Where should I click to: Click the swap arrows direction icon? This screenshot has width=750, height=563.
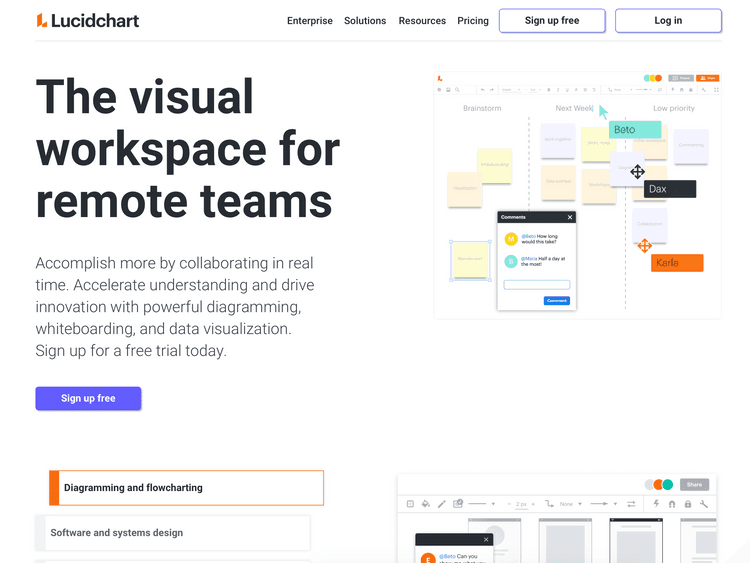[x=631, y=504]
